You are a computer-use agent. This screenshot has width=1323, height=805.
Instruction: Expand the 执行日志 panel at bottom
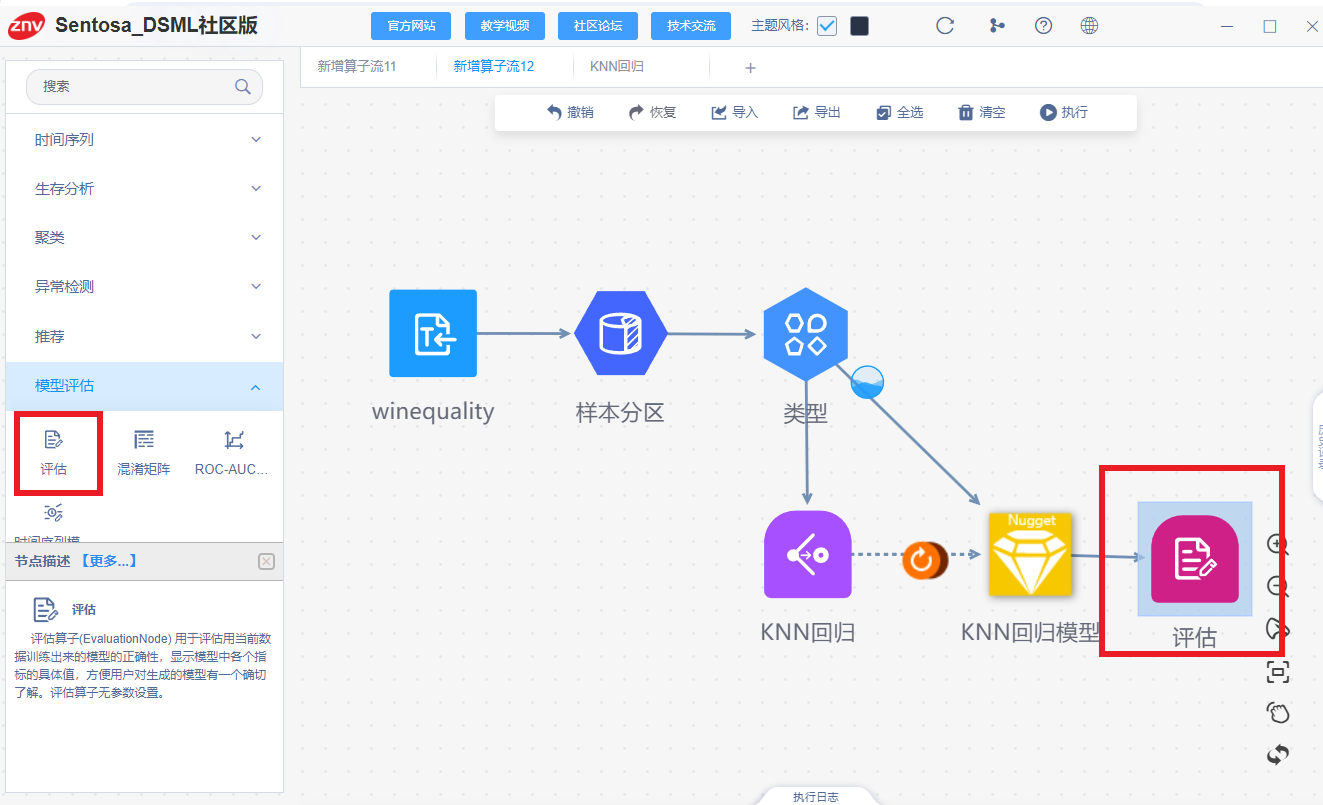(815, 797)
